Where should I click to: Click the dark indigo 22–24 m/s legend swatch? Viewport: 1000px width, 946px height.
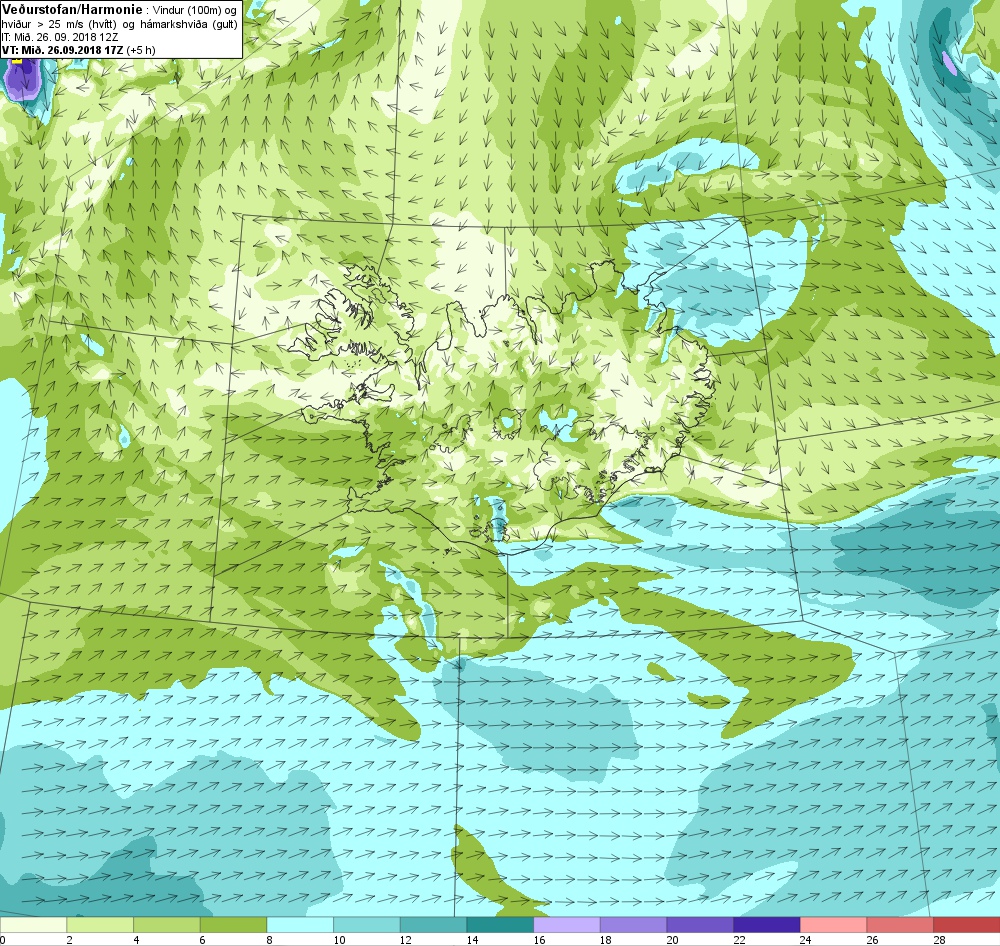767,925
